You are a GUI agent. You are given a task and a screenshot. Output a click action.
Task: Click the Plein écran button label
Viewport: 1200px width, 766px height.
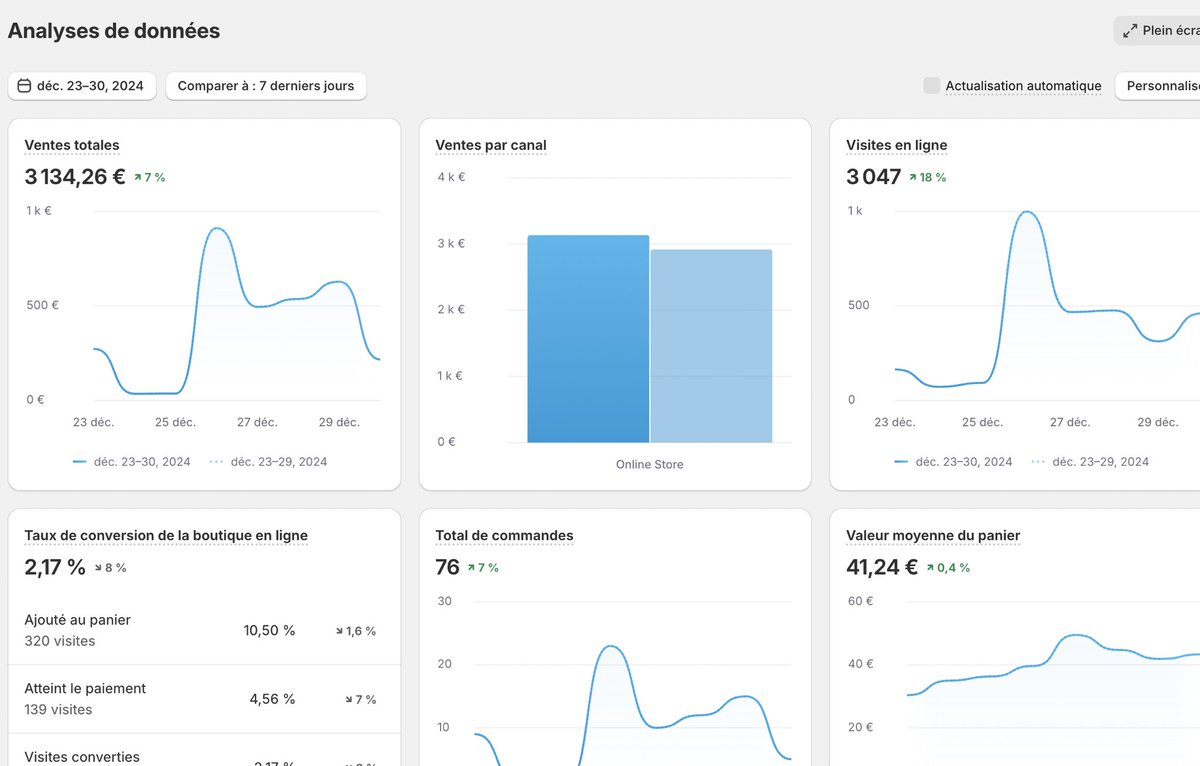(x=1171, y=31)
